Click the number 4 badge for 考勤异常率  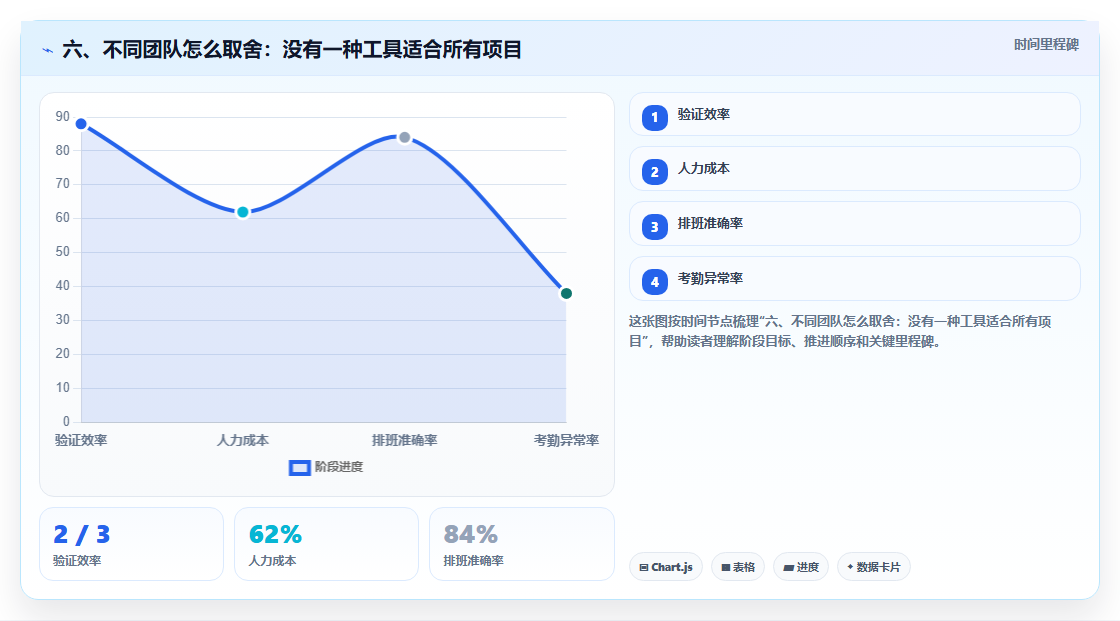654,282
